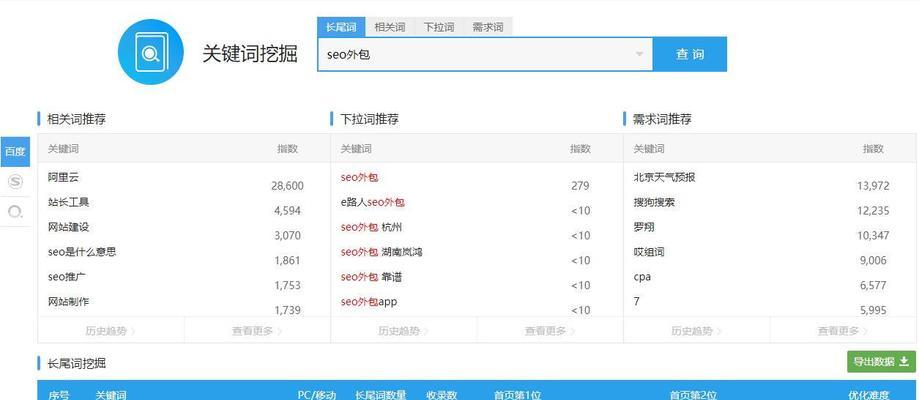Click dropdown keyword seo外包app
This screenshot has width=919, height=400.
pyautogui.click(x=369, y=302)
